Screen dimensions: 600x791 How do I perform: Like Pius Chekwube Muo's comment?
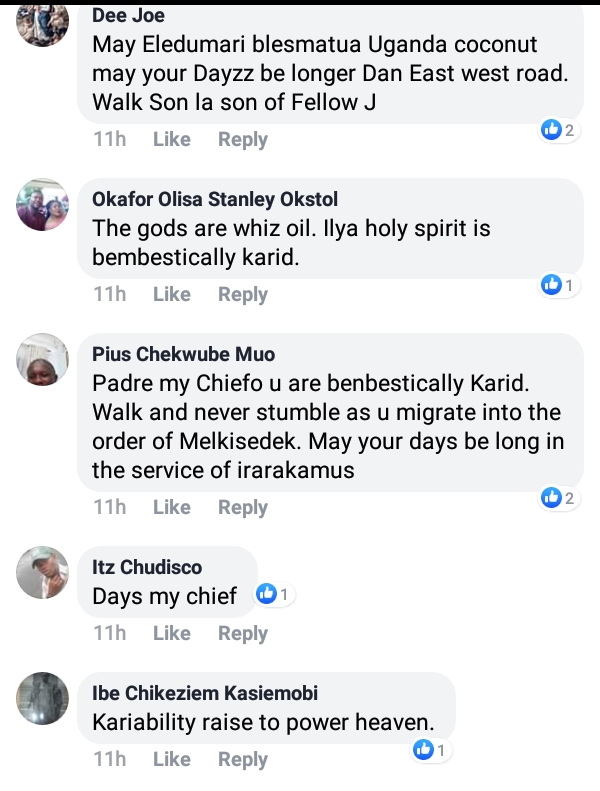tap(171, 507)
